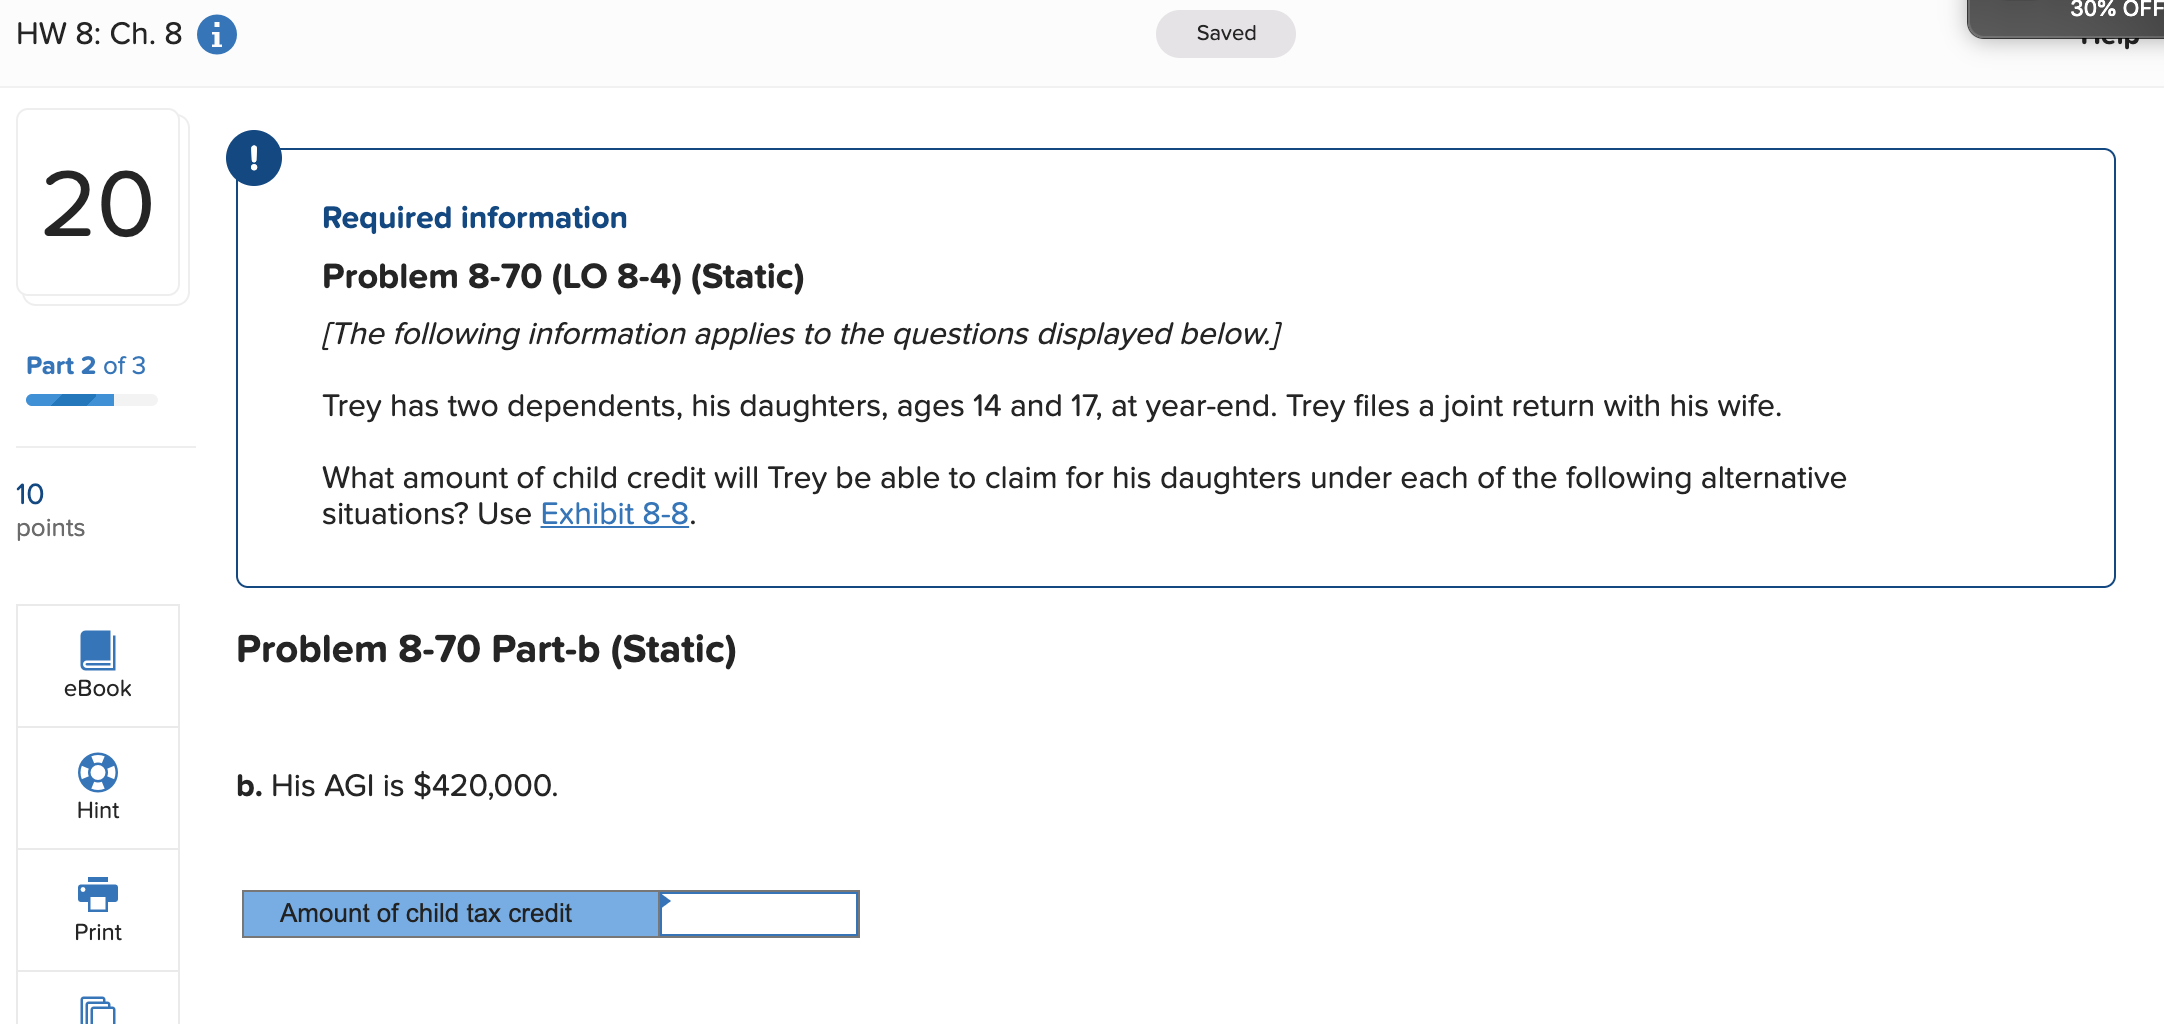This screenshot has width=2164, height=1024.
Task: Select the HW 8: Ch. 8 header
Action: coord(98,33)
